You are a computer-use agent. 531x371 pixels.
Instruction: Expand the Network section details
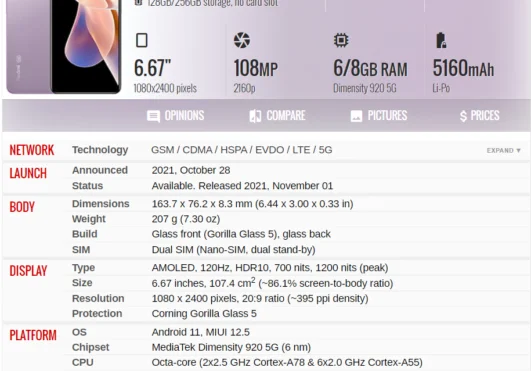(504, 150)
